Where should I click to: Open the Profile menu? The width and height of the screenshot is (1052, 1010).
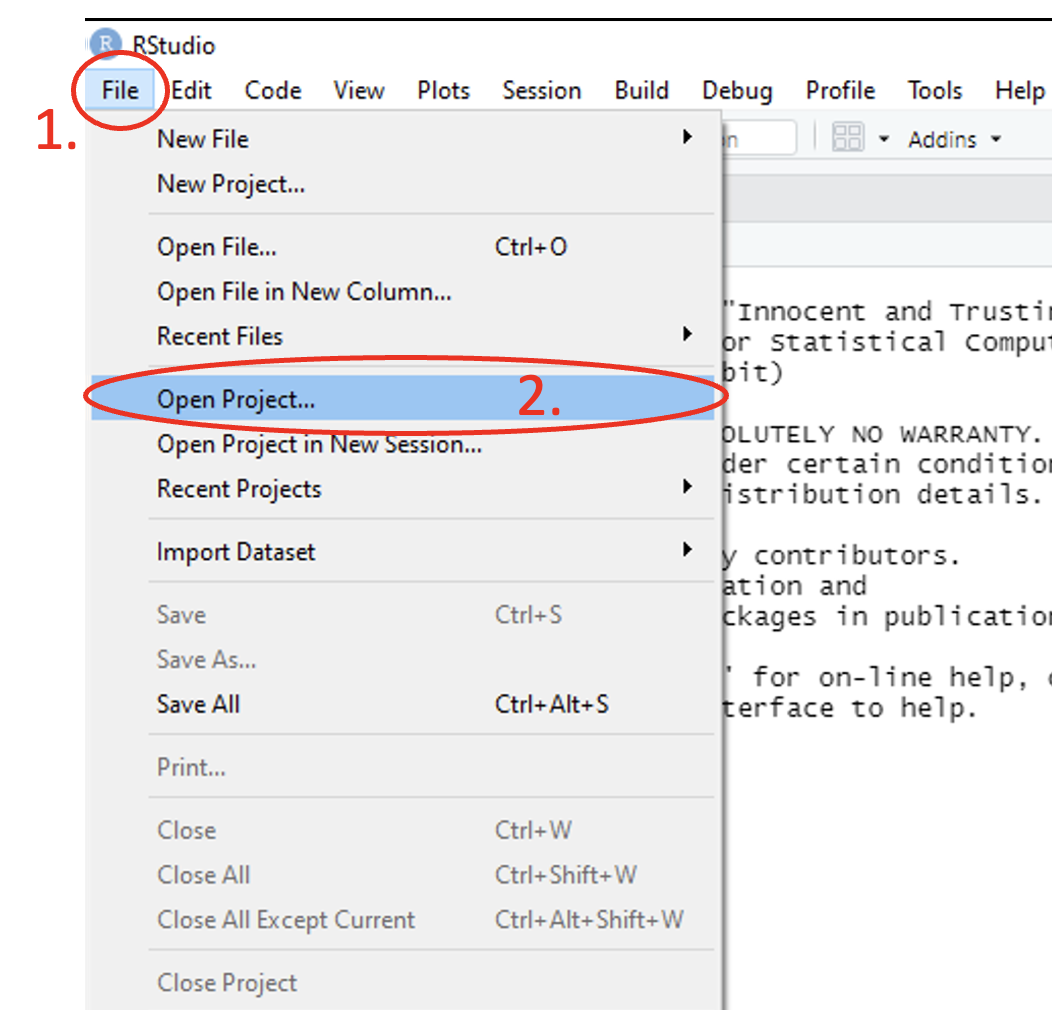[841, 91]
